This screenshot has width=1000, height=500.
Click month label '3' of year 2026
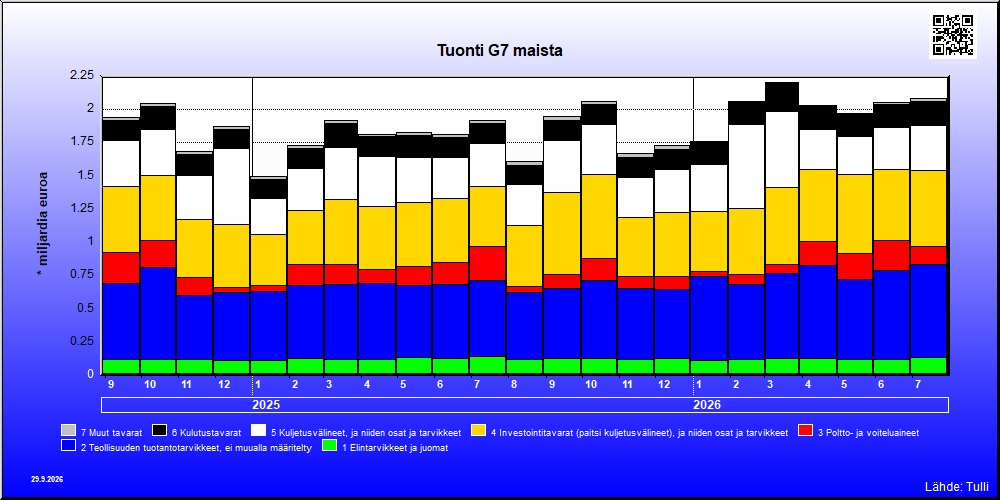pyautogui.click(x=770, y=385)
